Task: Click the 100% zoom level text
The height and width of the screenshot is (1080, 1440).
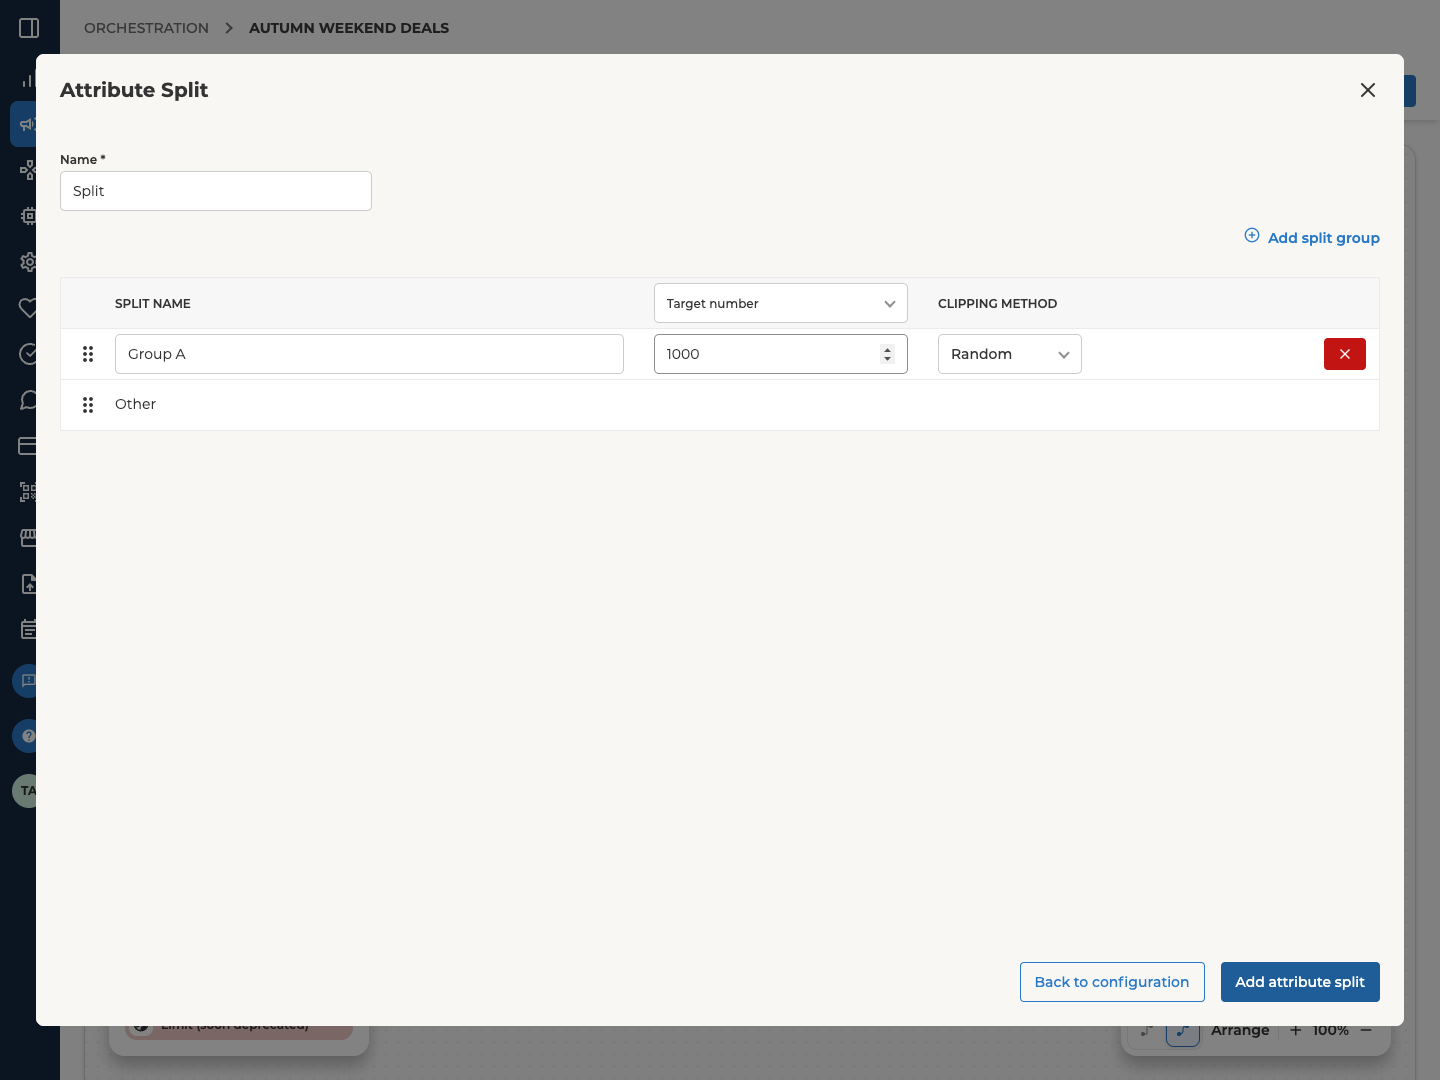Action: (x=1331, y=1031)
